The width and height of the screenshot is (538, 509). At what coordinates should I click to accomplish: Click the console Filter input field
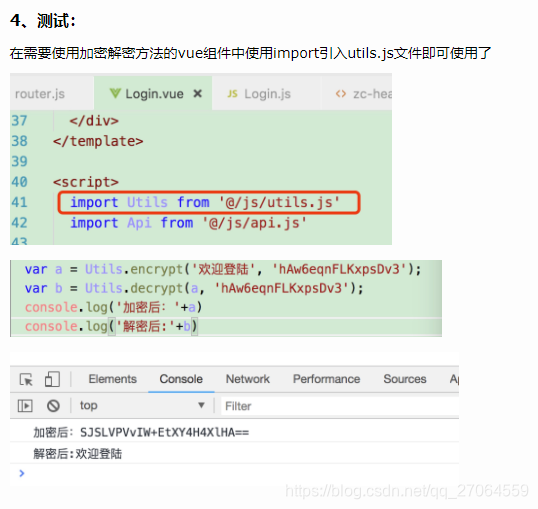tap(340, 406)
